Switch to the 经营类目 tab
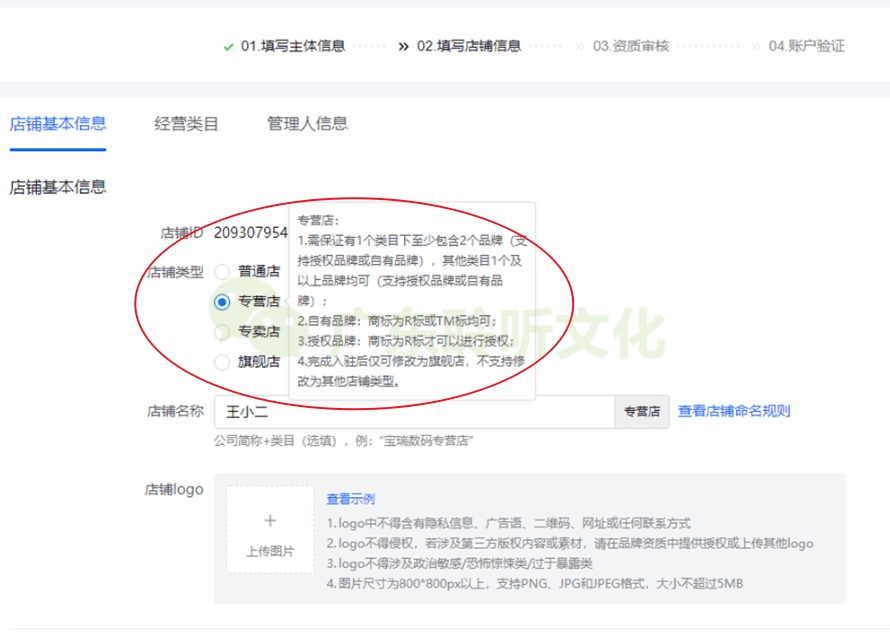The image size is (890, 633). pyautogui.click(x=186, y=124)
